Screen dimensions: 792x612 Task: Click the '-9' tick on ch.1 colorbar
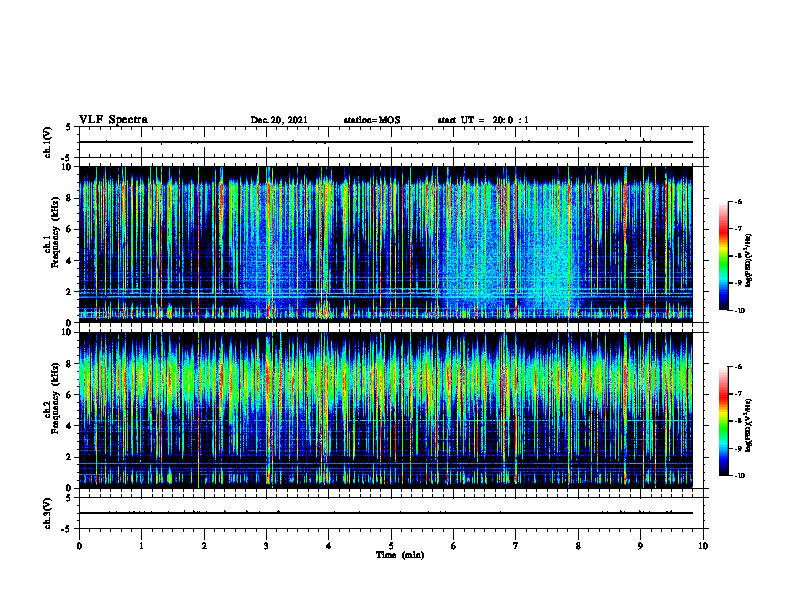click(x=738, y=283)
